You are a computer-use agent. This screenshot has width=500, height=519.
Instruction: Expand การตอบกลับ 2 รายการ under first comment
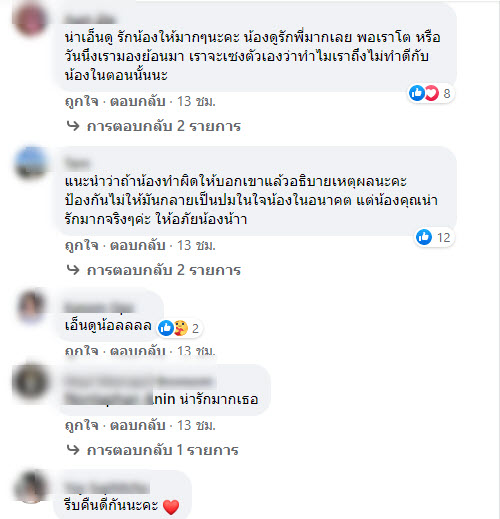[163, 126]
